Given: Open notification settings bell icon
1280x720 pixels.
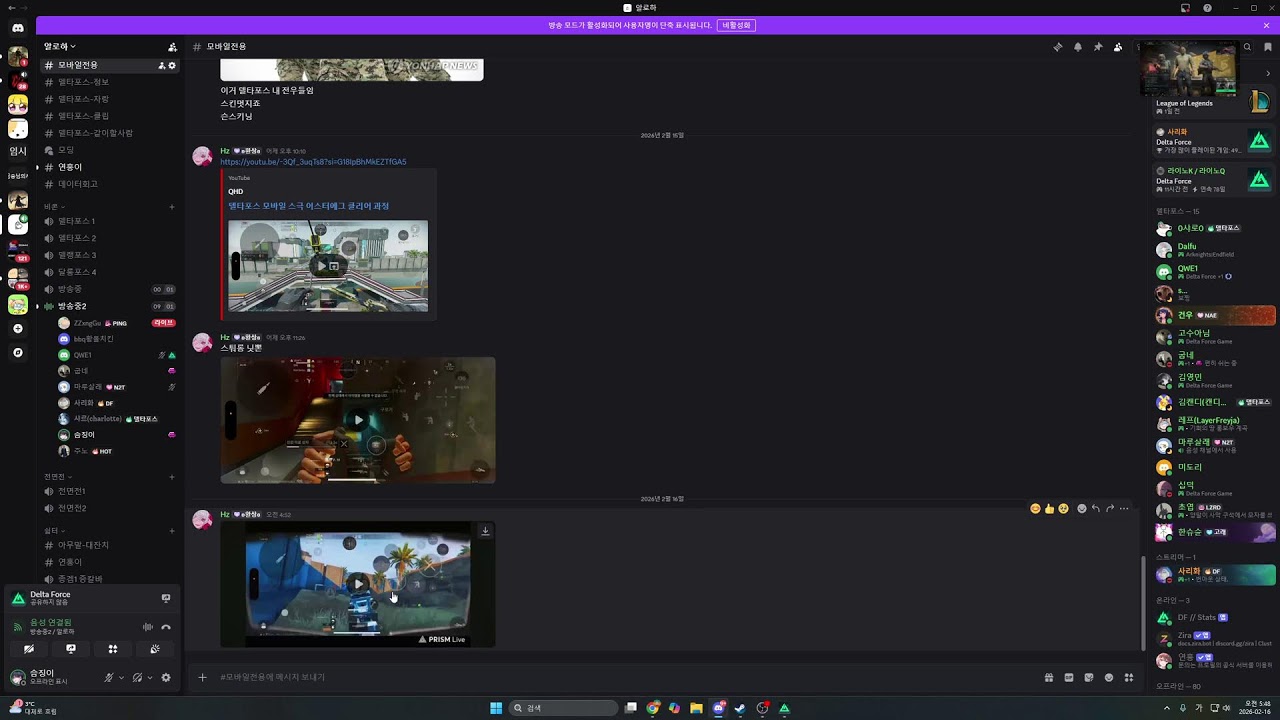Looking at the screenshot, I should [1077, 47].
